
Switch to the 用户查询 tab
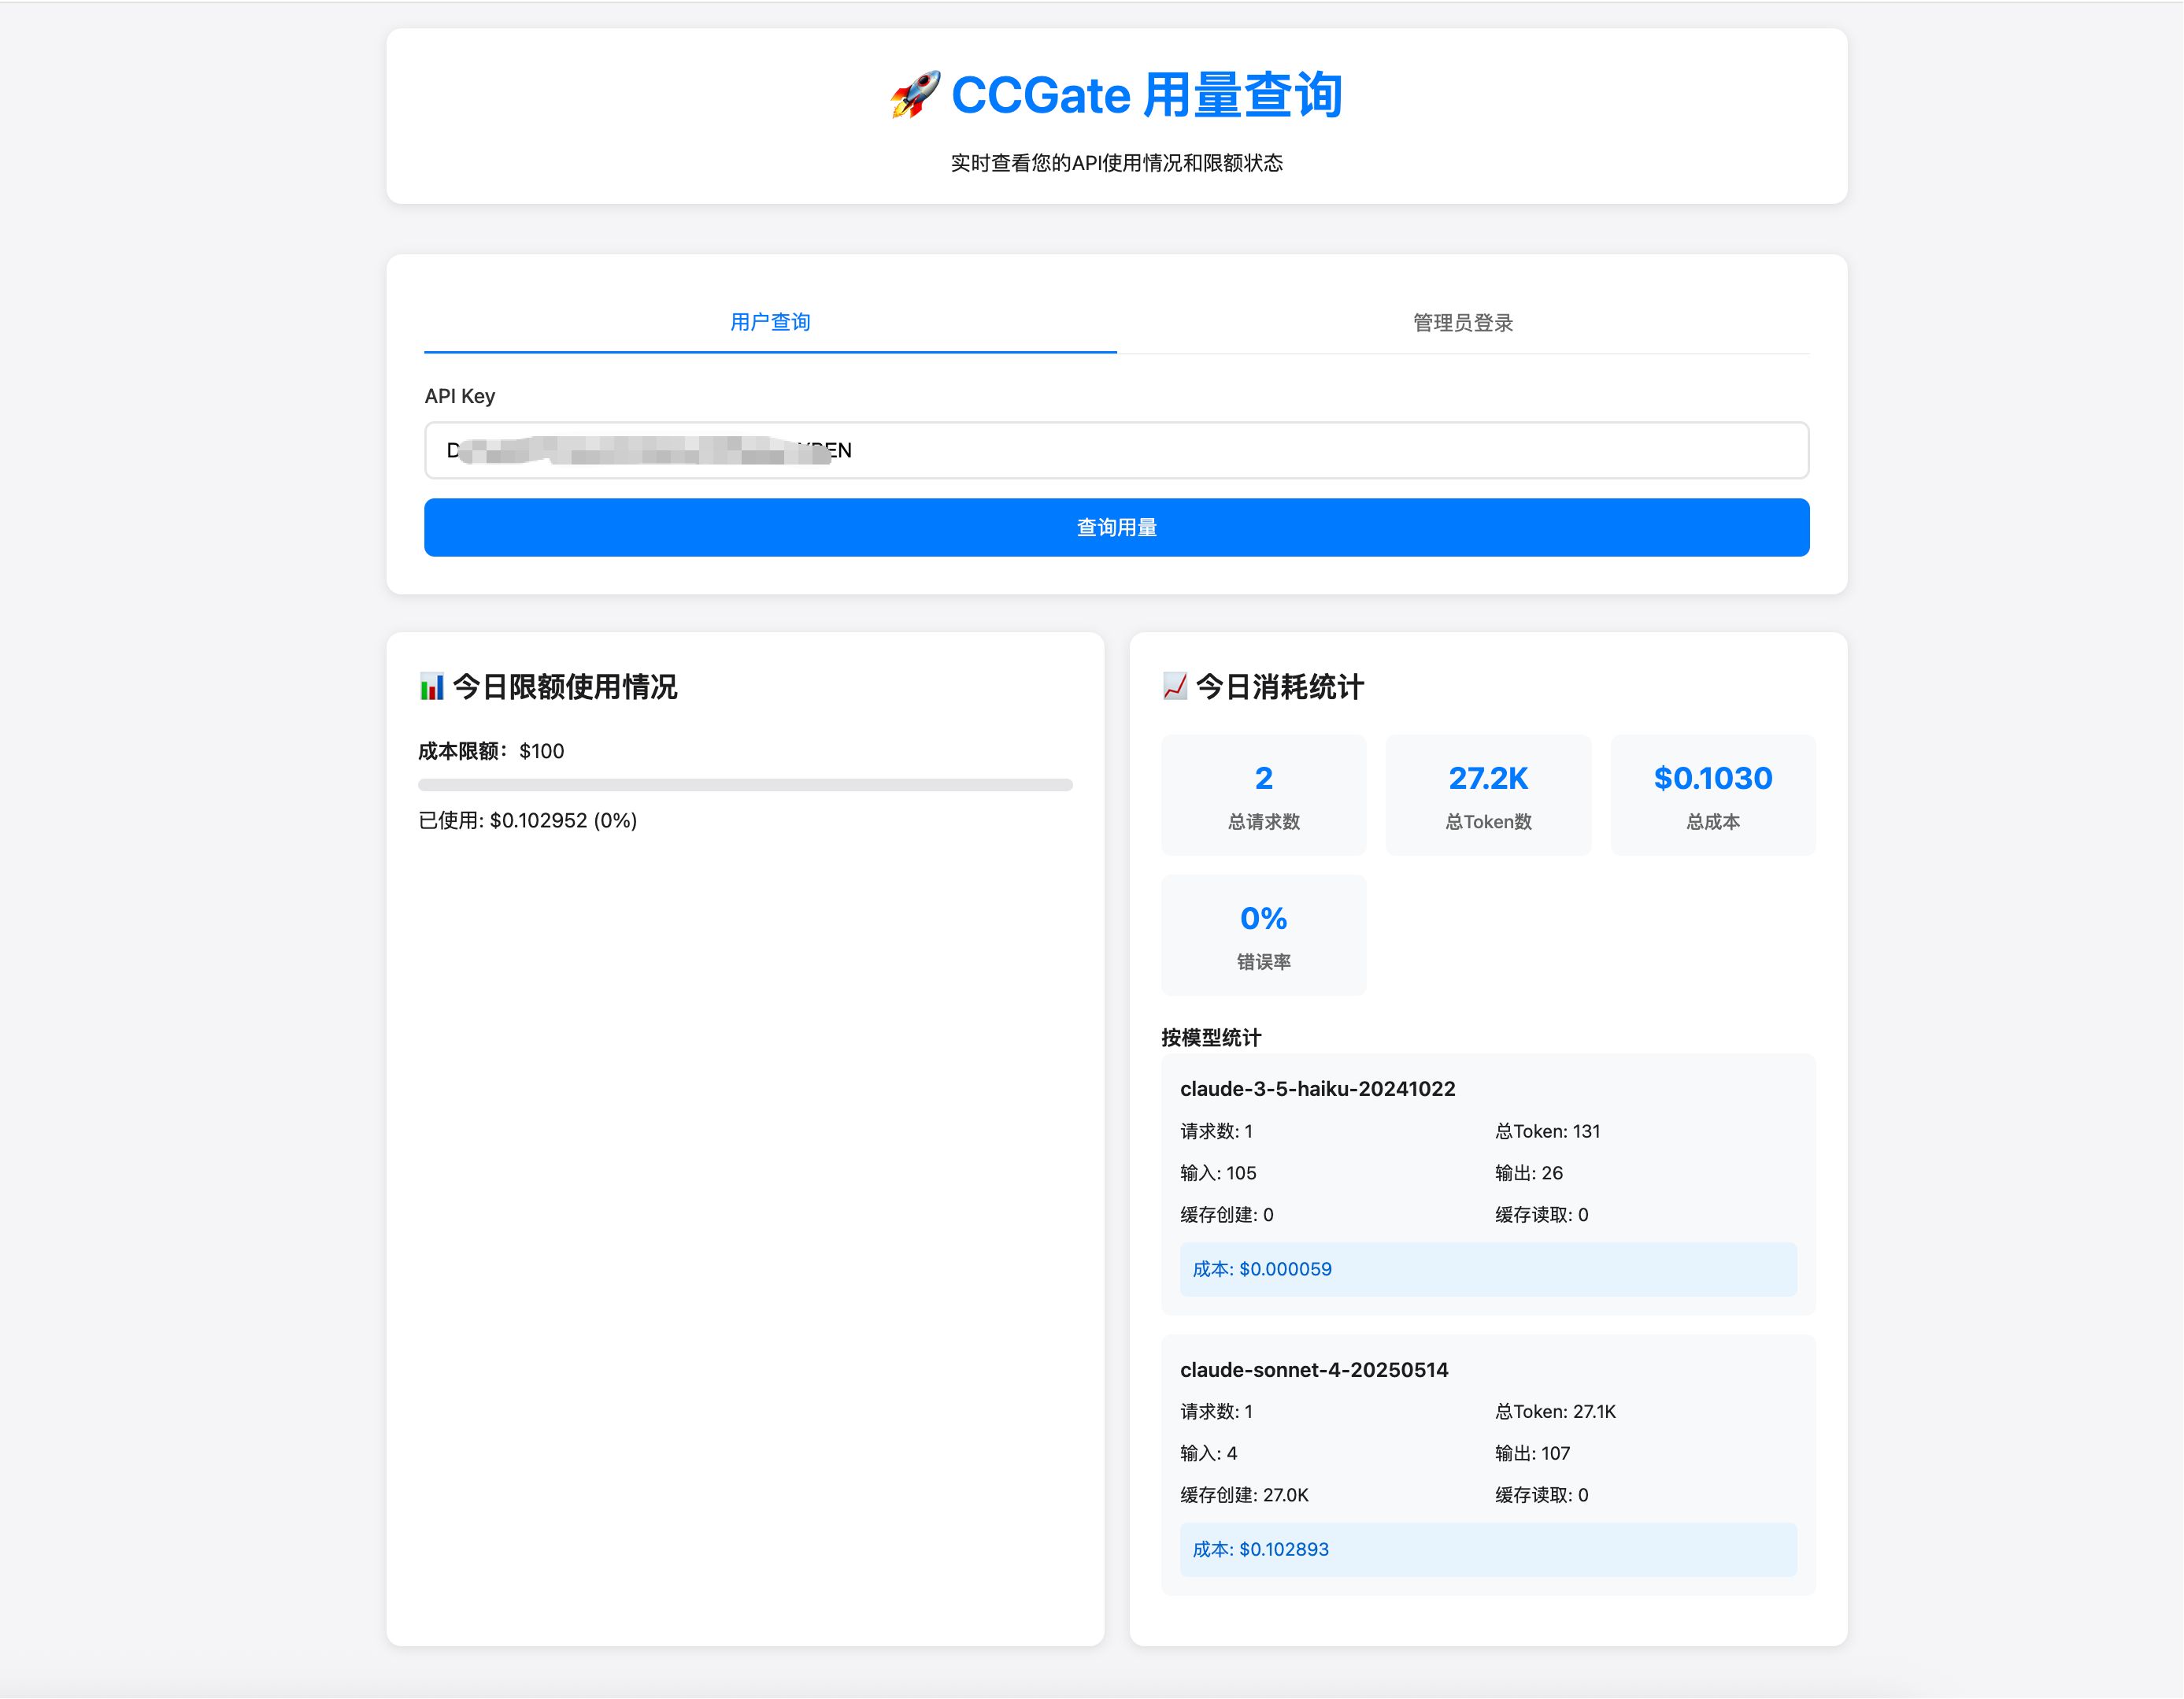[770, 322]
